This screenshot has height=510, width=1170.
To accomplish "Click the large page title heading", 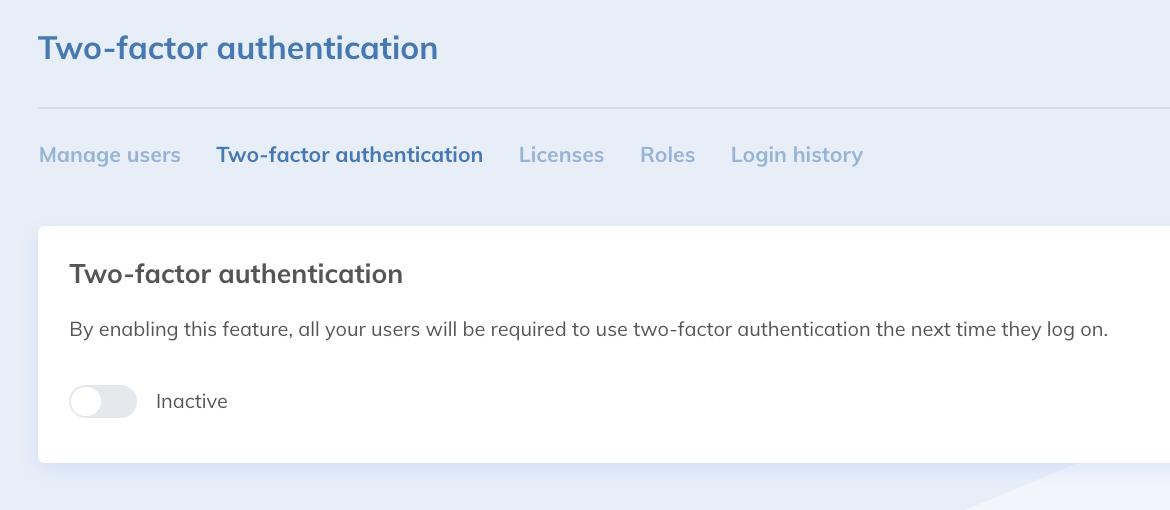I will tap(238, 48).
